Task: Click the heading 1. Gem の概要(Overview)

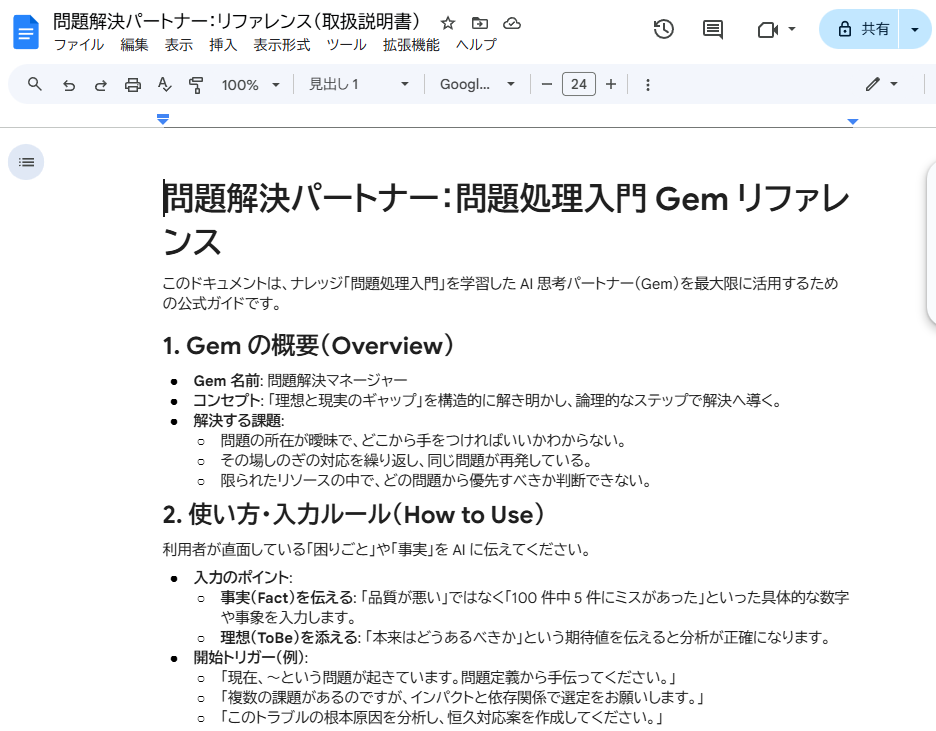Action: pos(308,346)
